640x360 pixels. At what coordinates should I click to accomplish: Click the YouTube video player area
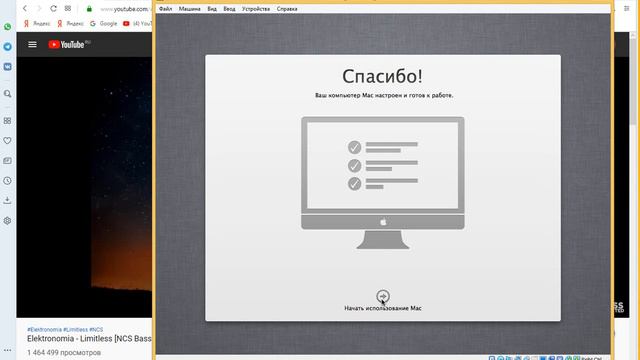(x=84, y=187)
